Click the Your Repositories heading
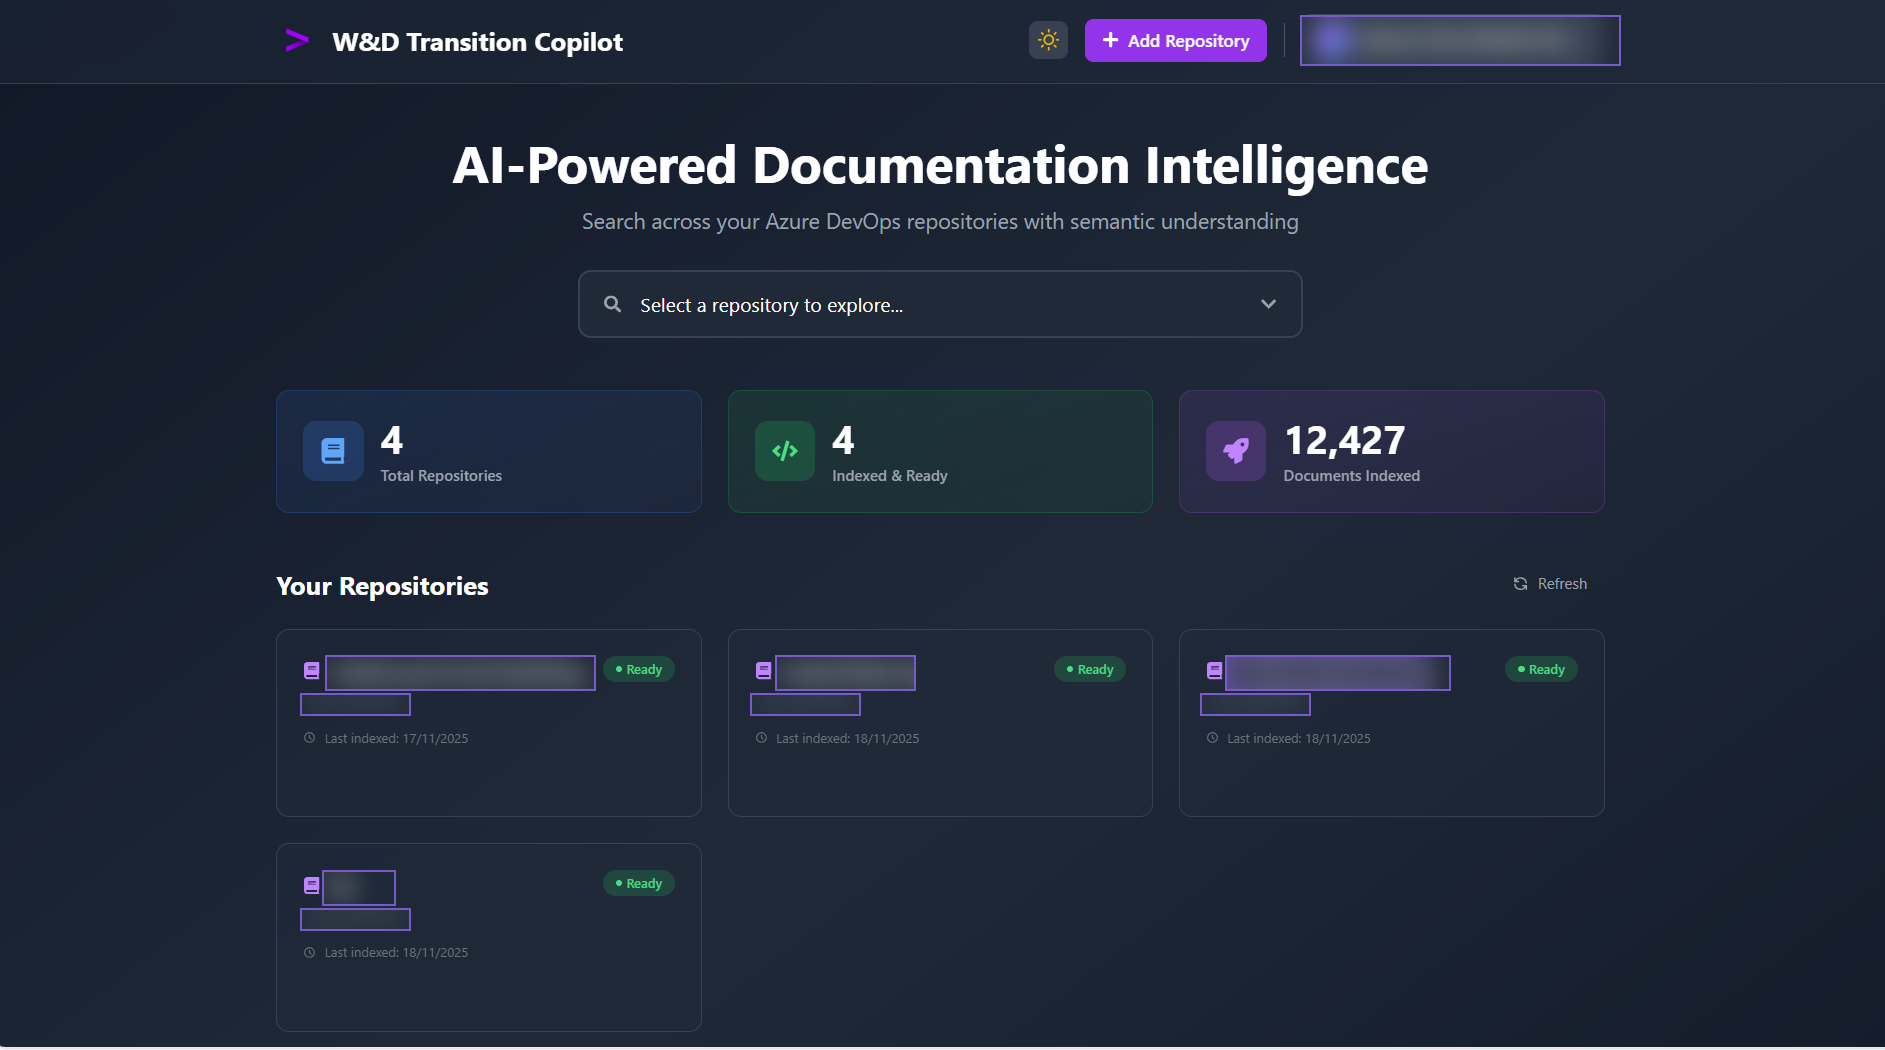Screen dimensions: 1885x1050 click(382, 586)
